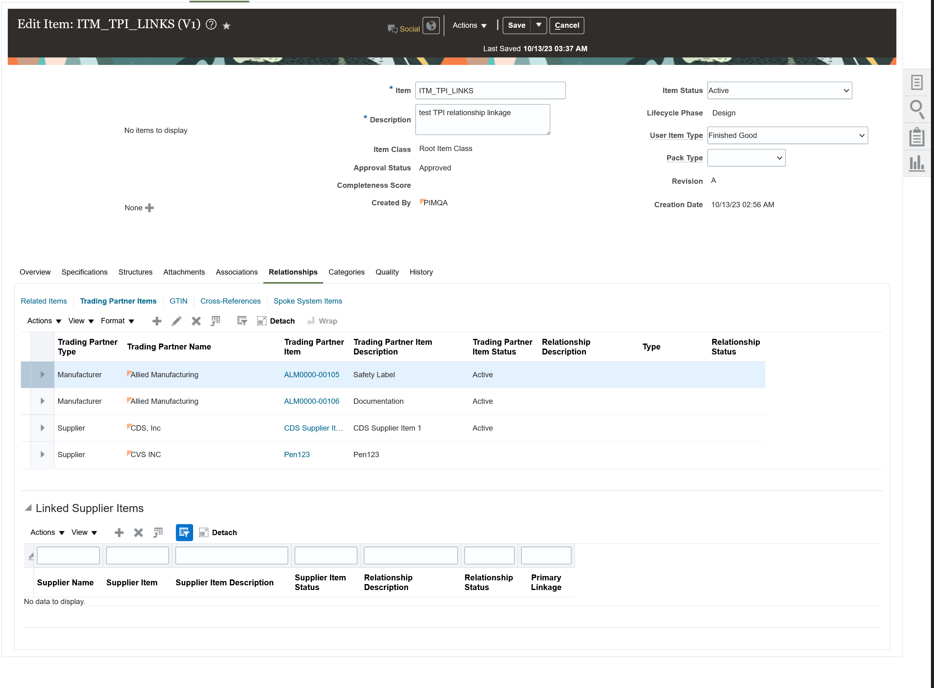
Task: Expand the ALM0000-00105 row
Action: pyautogui.click(x=42, y=375)
